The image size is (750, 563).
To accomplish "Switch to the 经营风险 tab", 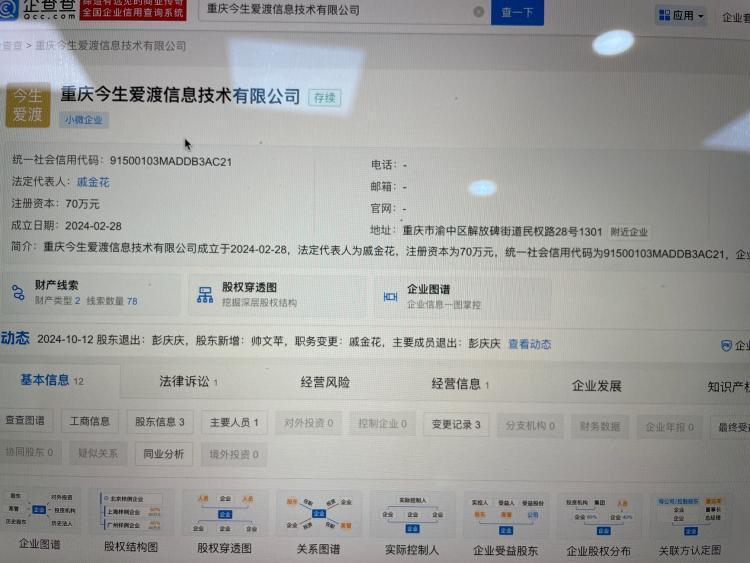I will [x=325, y=383].
